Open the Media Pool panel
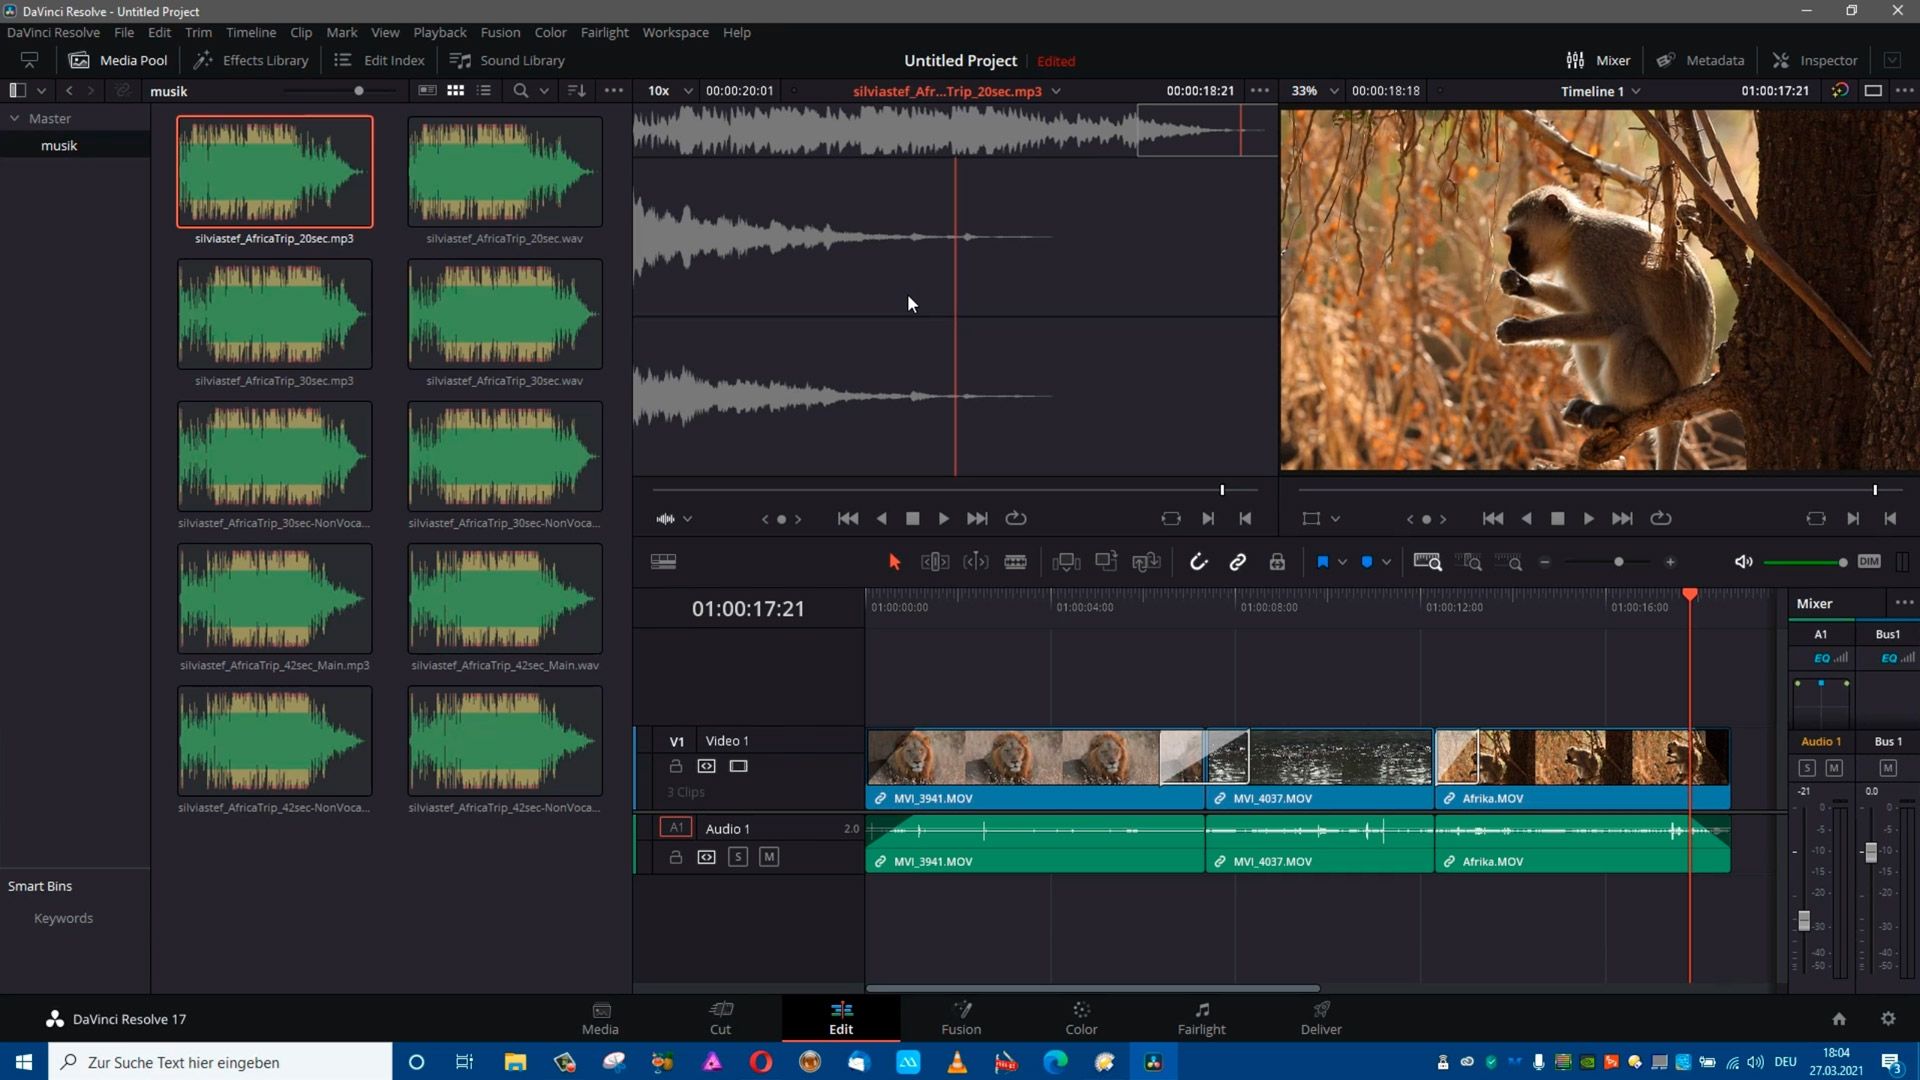The width and height of the screenshot is (1920, 1080). pyautogui.click(x=117, y=60)
